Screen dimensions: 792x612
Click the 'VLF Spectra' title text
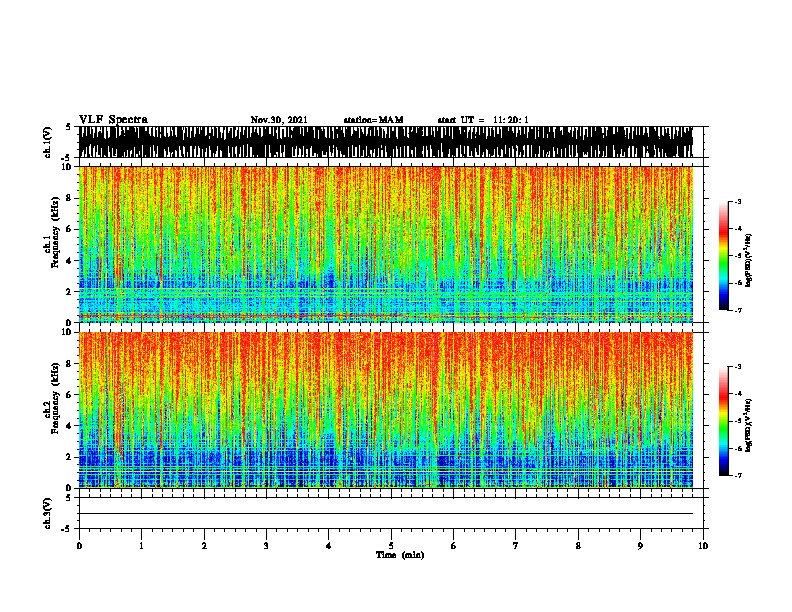click(x=113, y=120)
